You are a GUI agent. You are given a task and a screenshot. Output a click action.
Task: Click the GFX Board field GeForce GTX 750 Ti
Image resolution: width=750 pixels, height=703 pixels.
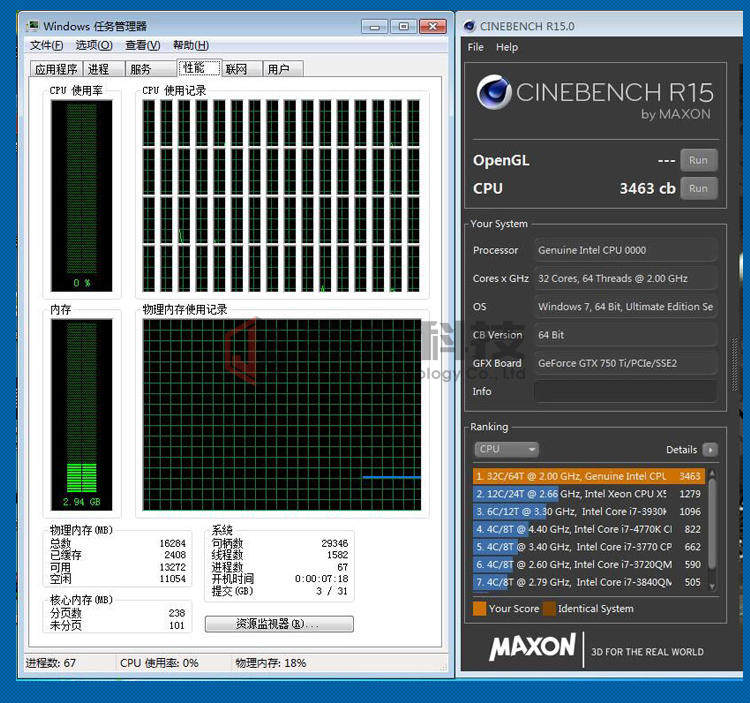(x=626, y=363)
